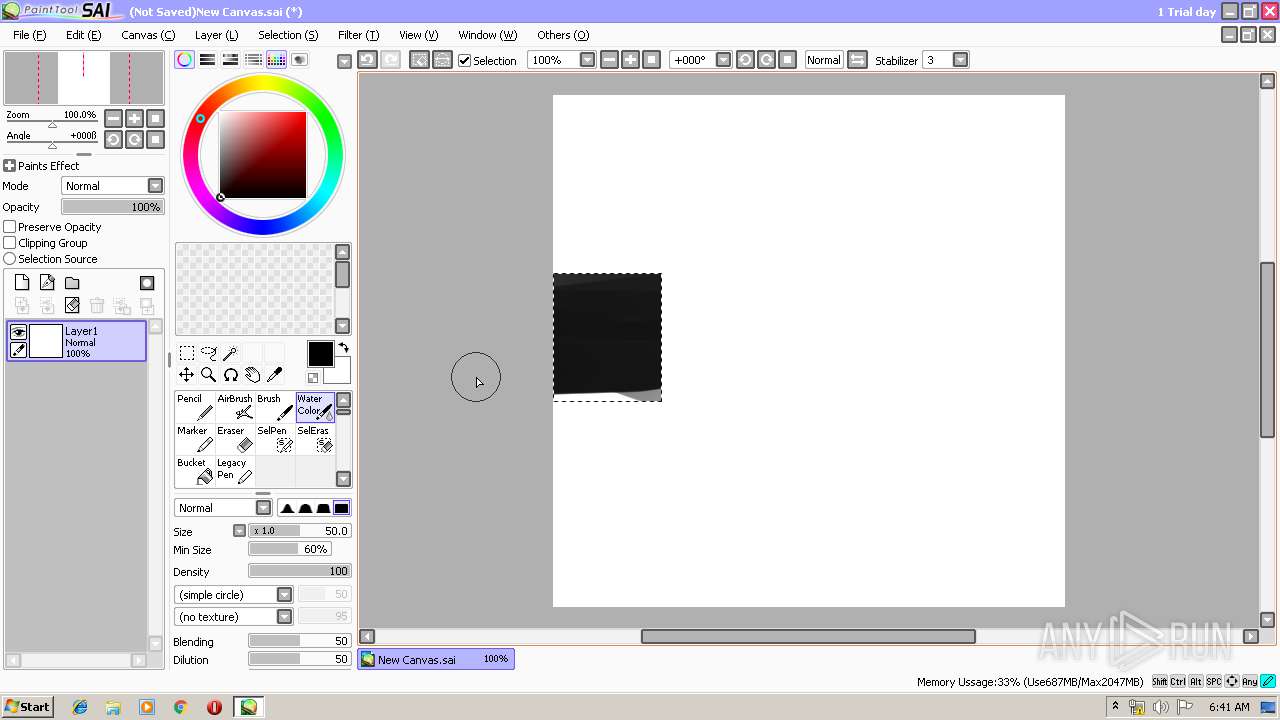The height and width of the screenshot is (720, 1280).
Task: Select the Marker tool
Action: click(194, 438)
